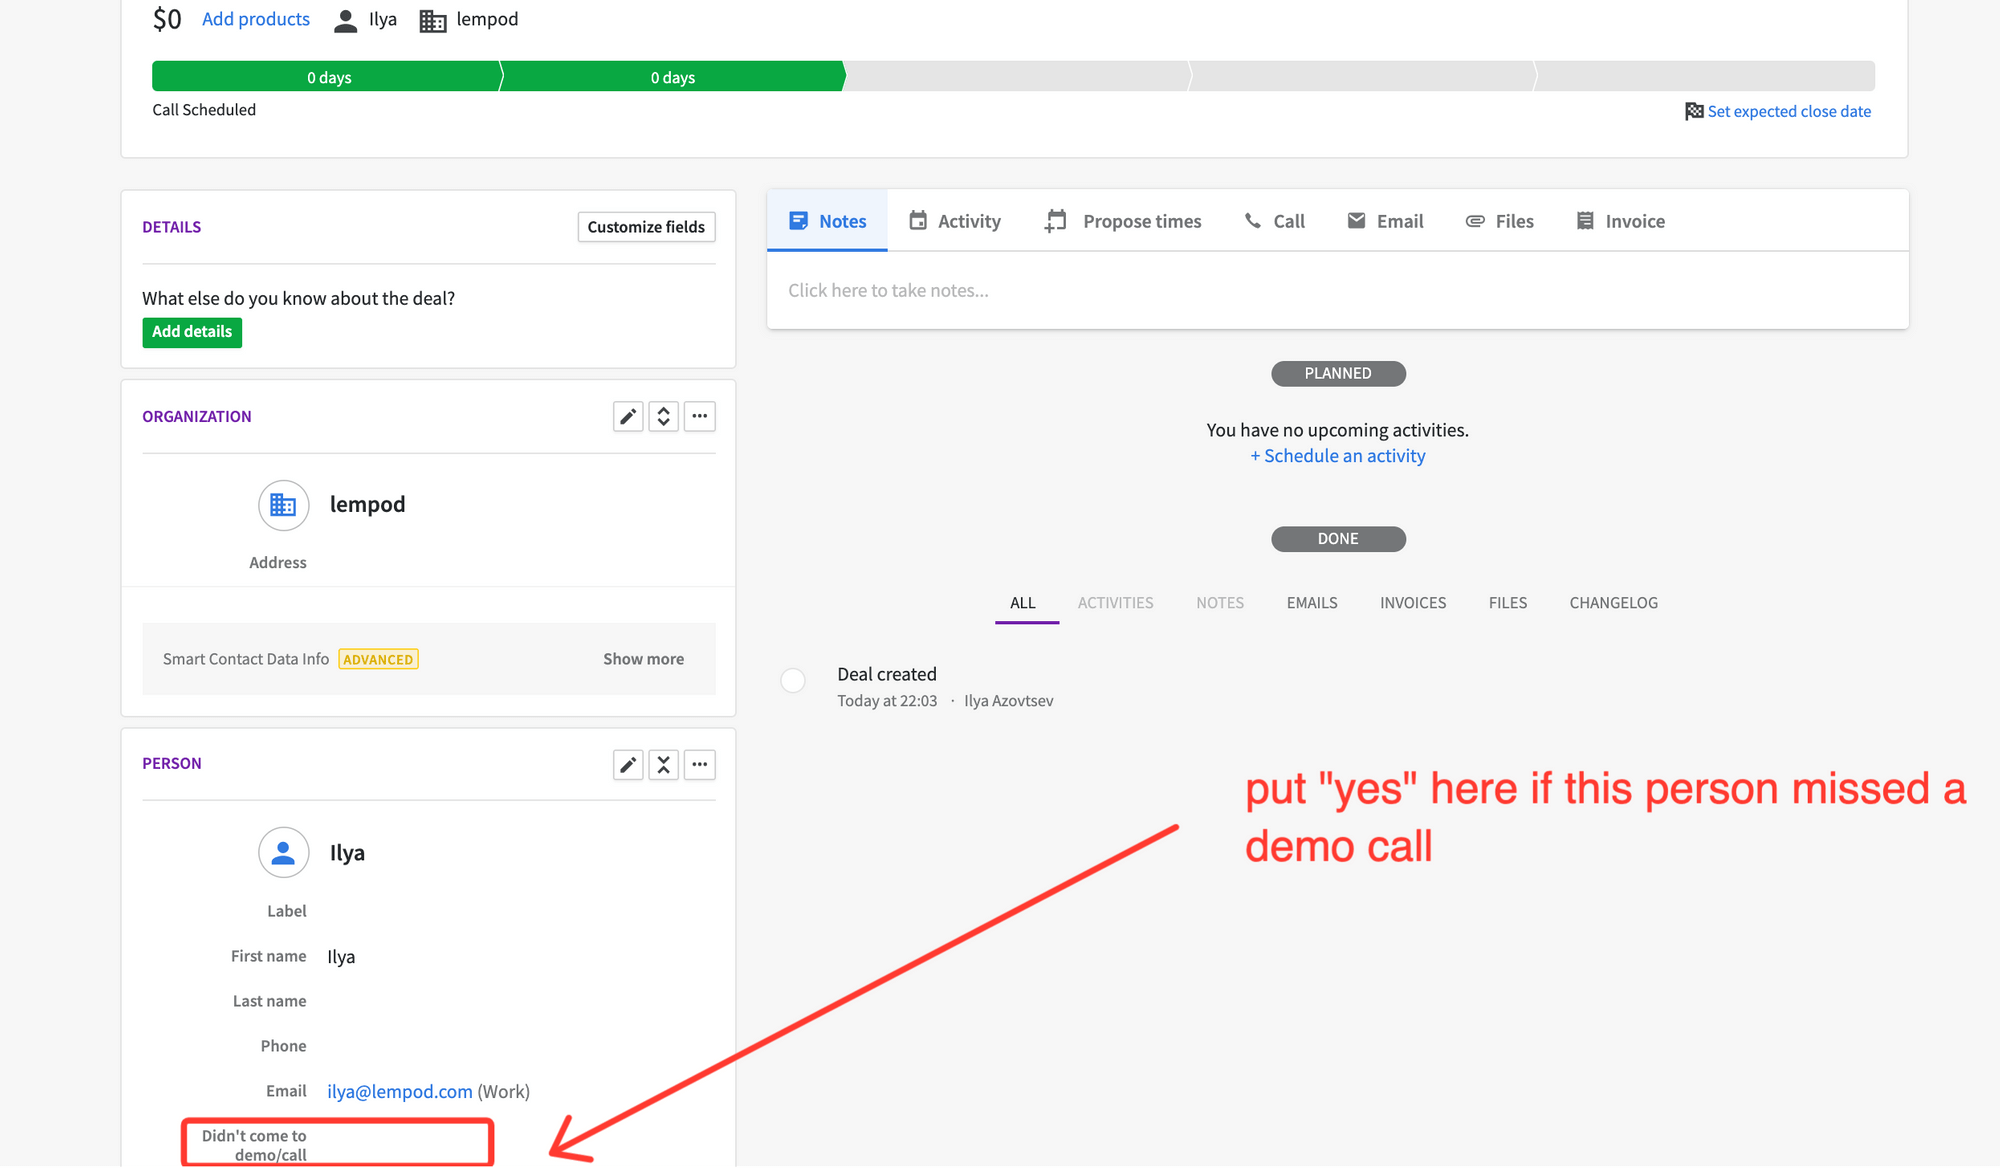2000x1171 pixels.
Task: Switch to the CHANGELOG tab
Action: [1613, 602]
